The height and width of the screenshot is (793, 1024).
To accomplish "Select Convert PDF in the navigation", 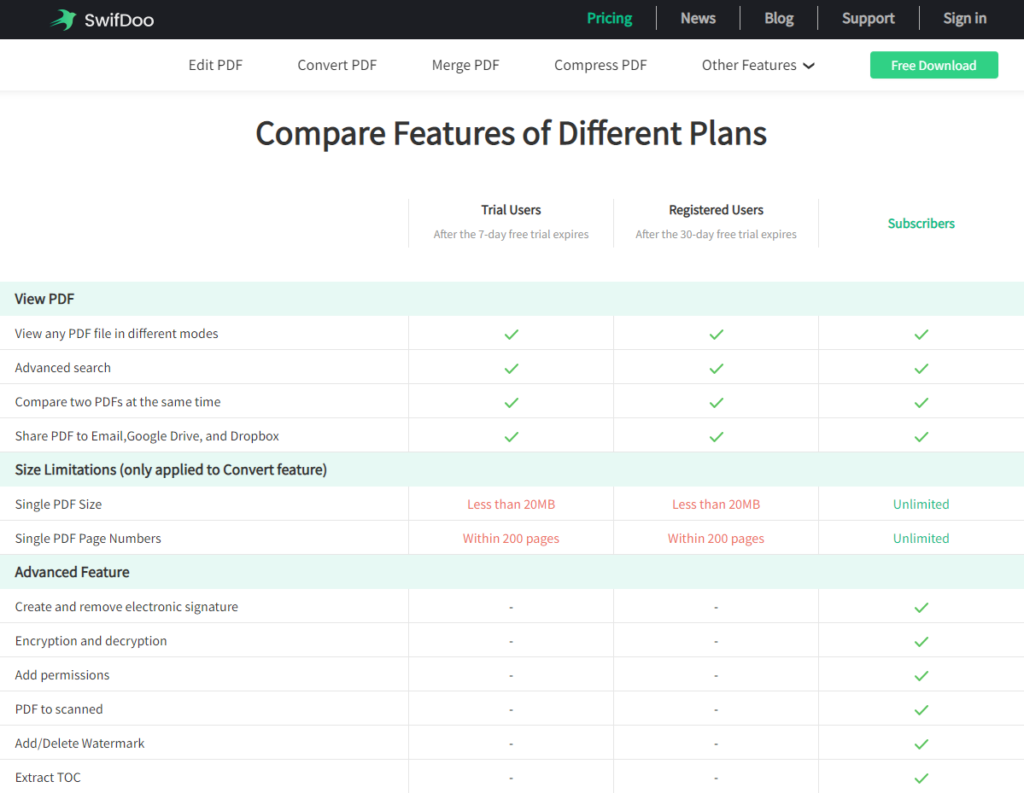I will [337, 65].
